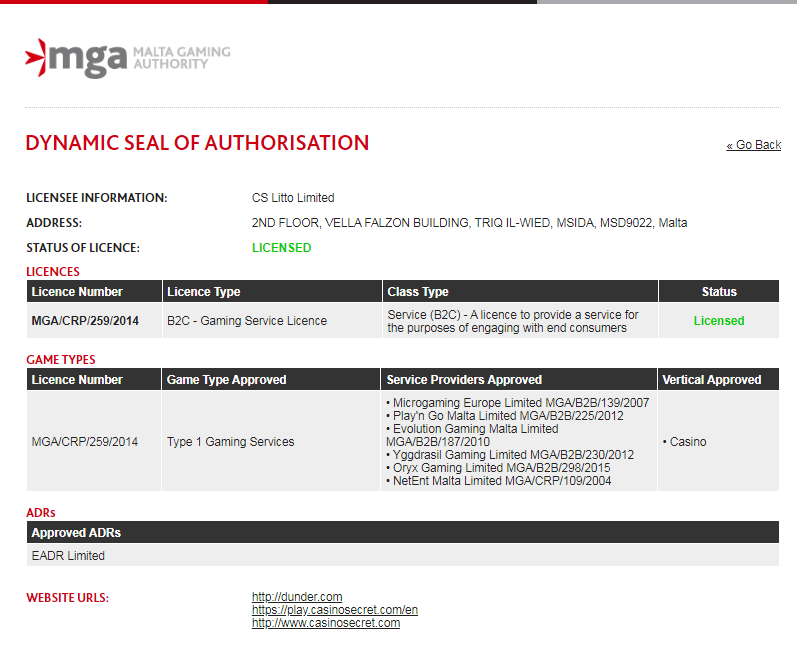Click the Game Type Approved column header
Viewport: 797px width, 651px height.
tap(270, 380)
